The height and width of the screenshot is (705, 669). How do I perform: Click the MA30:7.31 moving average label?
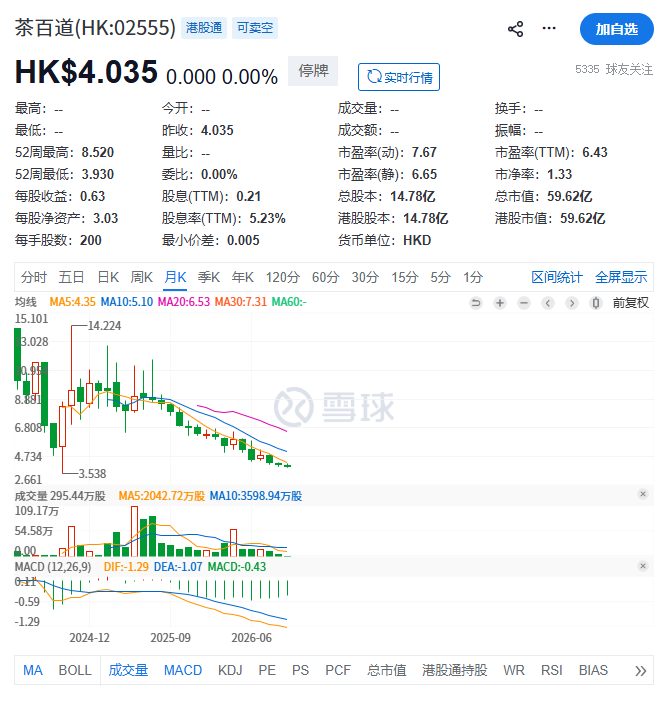pos(241,302)
